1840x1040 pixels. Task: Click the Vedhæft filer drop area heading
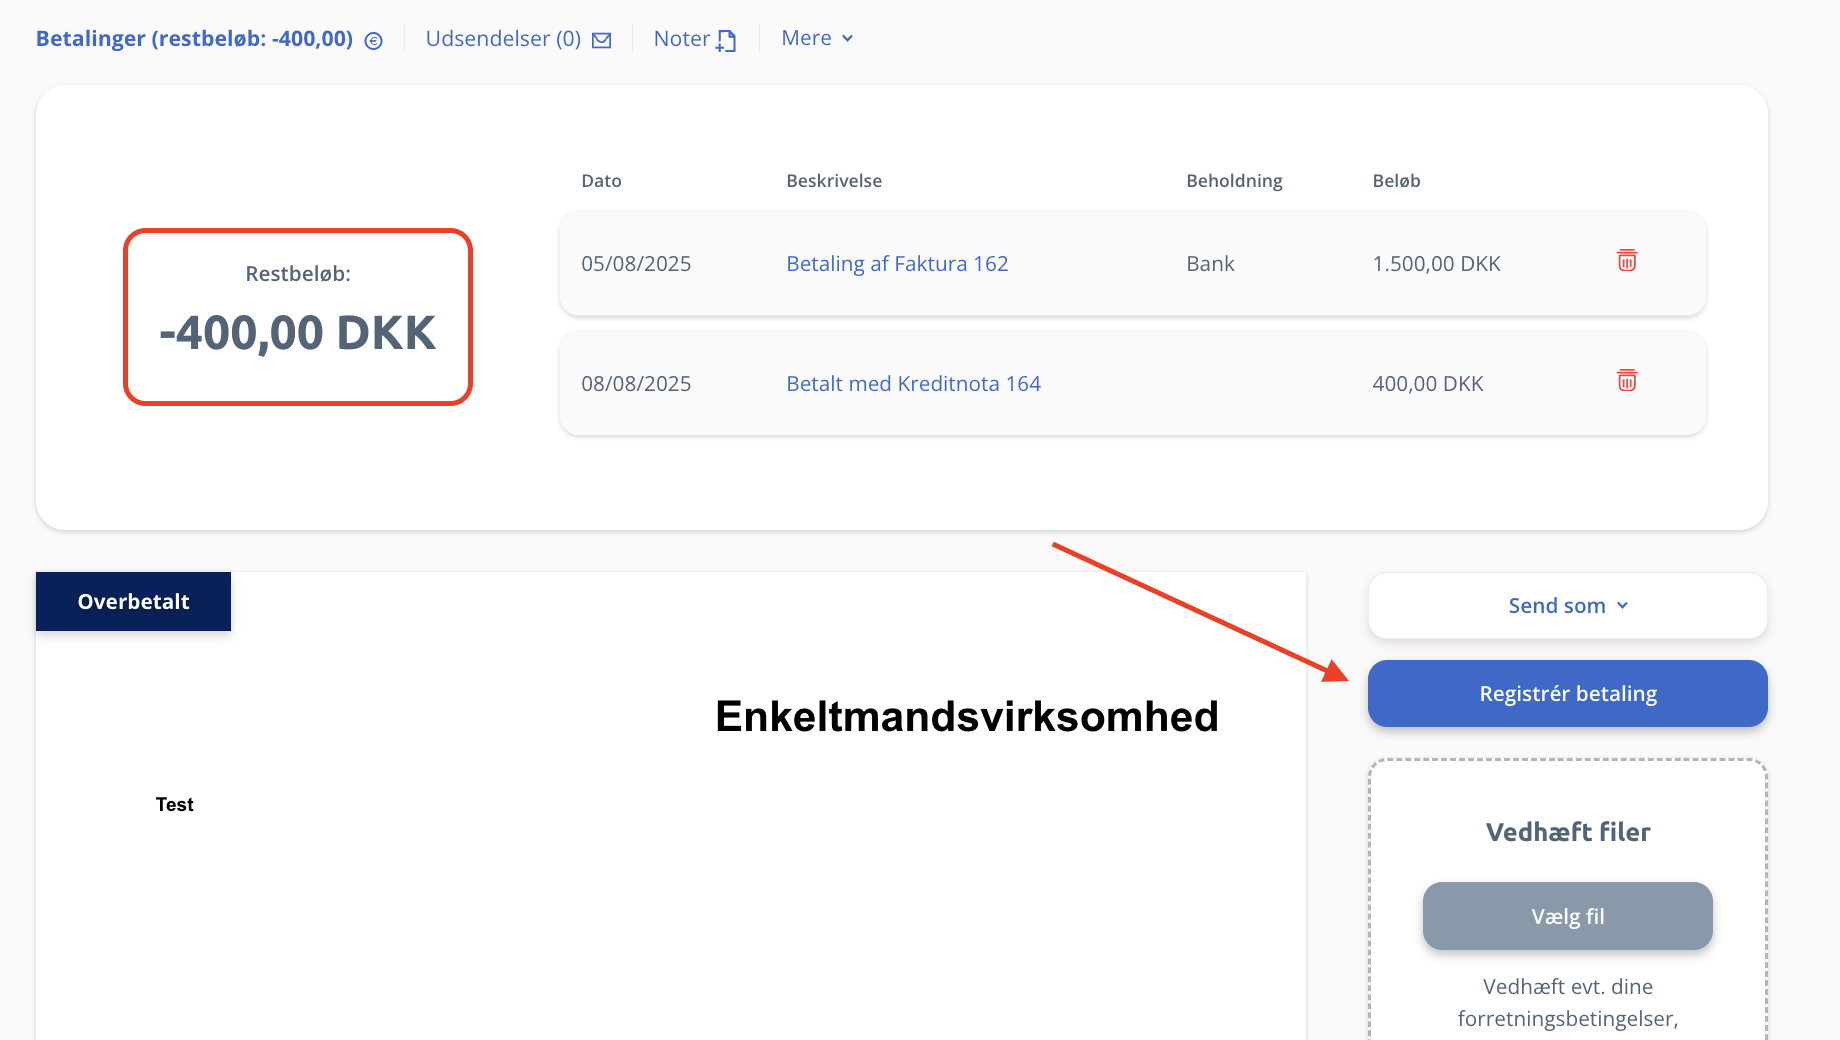coord(1567,832)
